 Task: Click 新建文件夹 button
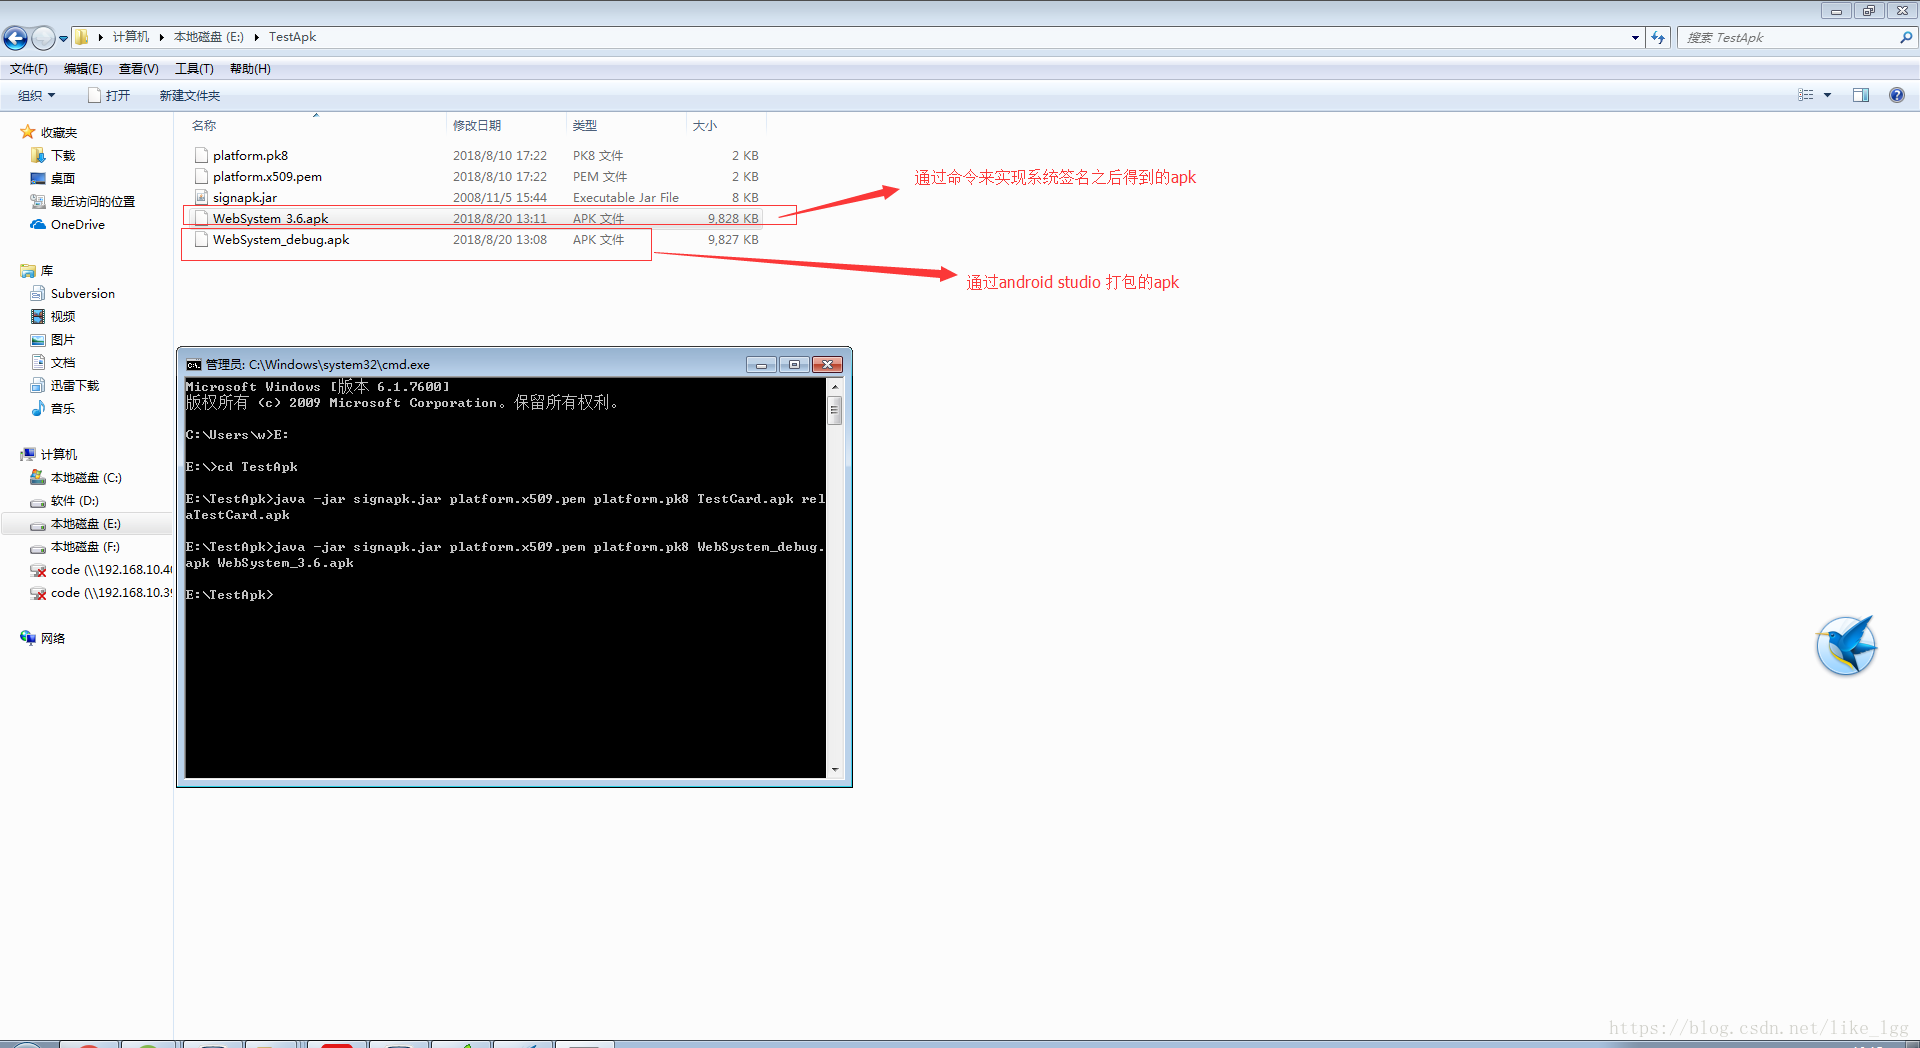pyautogui.click(x=190, y=96)
